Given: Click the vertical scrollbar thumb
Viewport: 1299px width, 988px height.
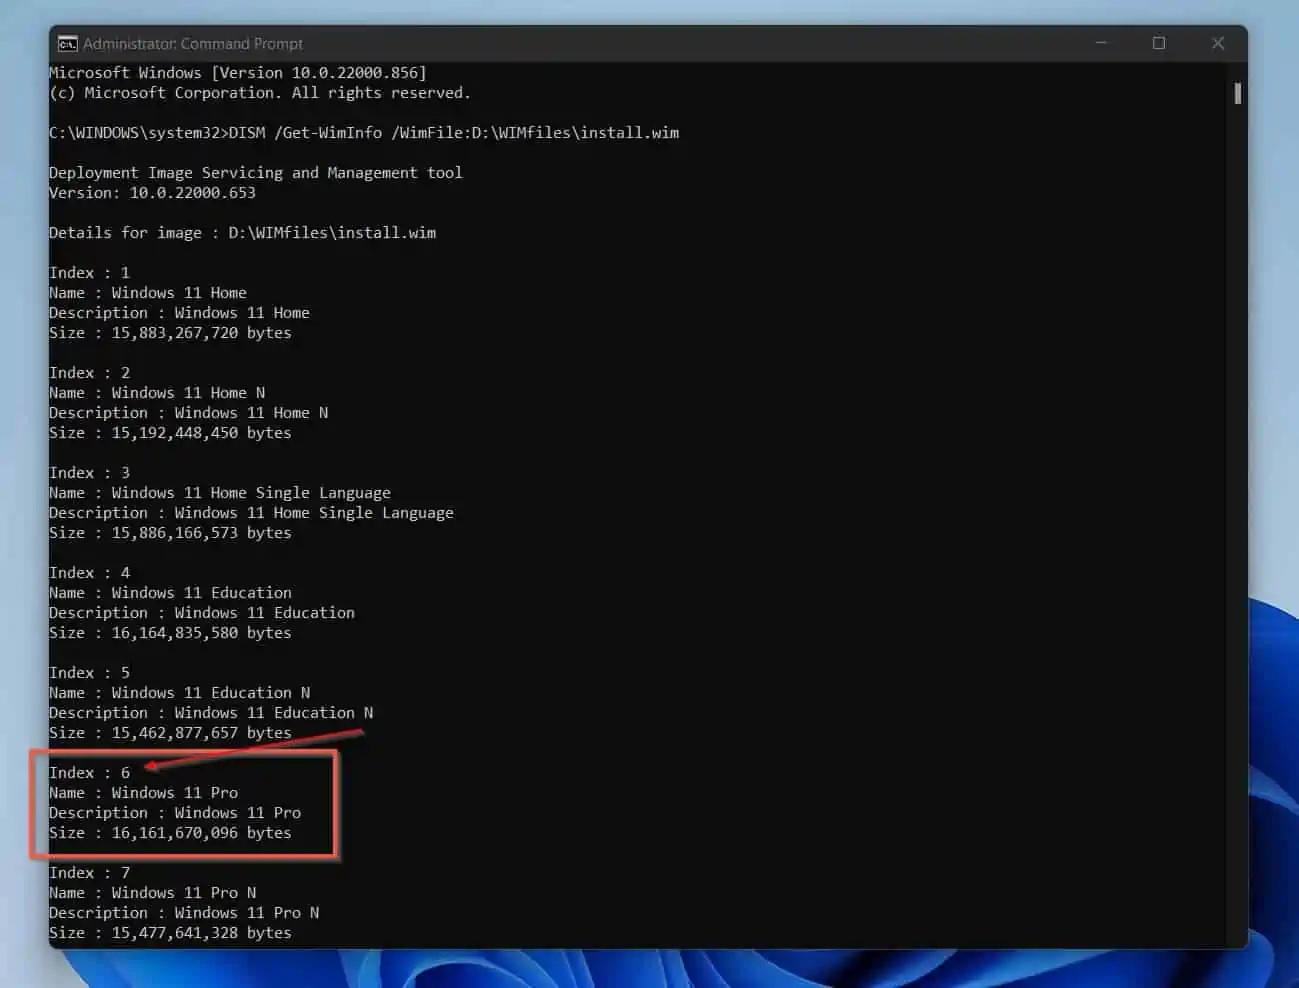Looking at the screenshot, I should pyautogui.click(x=1238, y=93).
